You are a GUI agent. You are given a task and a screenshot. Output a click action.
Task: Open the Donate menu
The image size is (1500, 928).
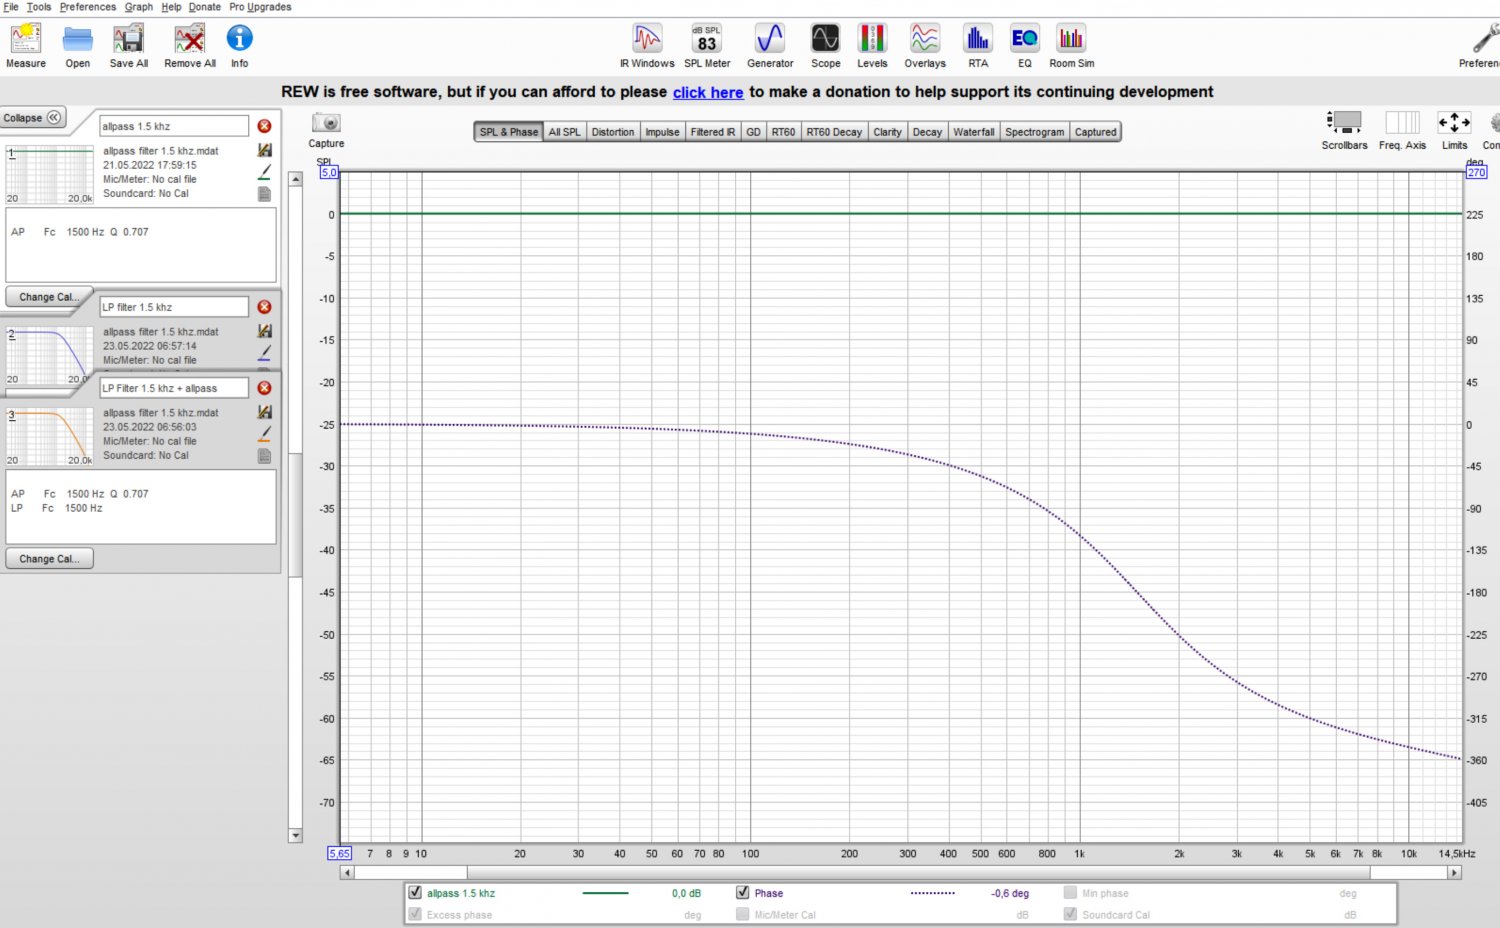(205, 7)
